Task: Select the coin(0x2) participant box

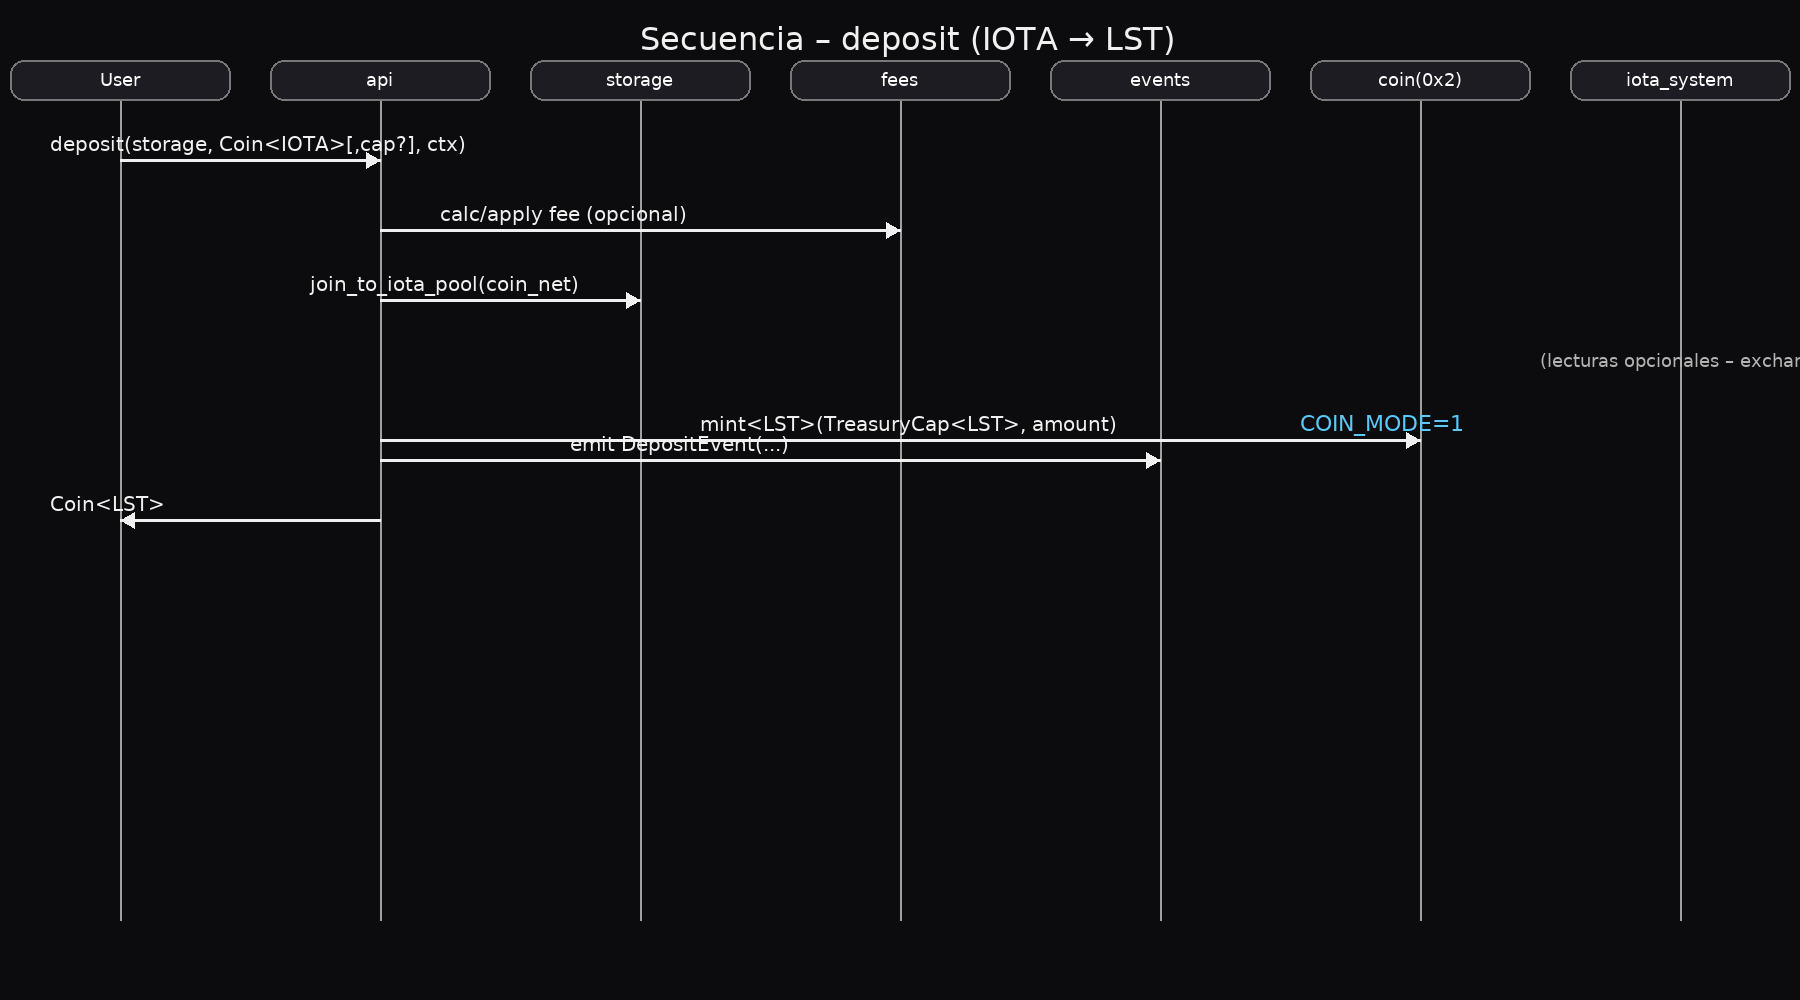Action: (x=1420, y=80)
